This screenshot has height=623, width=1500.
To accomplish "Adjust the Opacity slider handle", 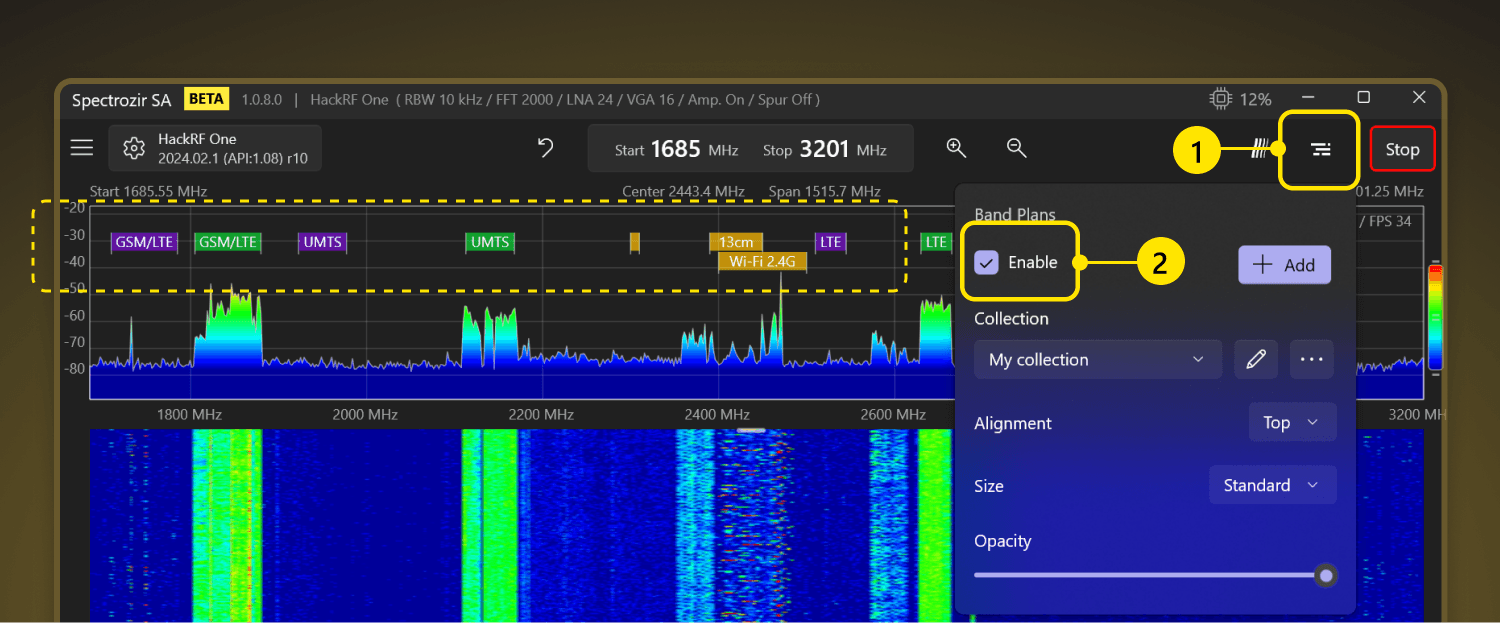I will coord(1326,575).
